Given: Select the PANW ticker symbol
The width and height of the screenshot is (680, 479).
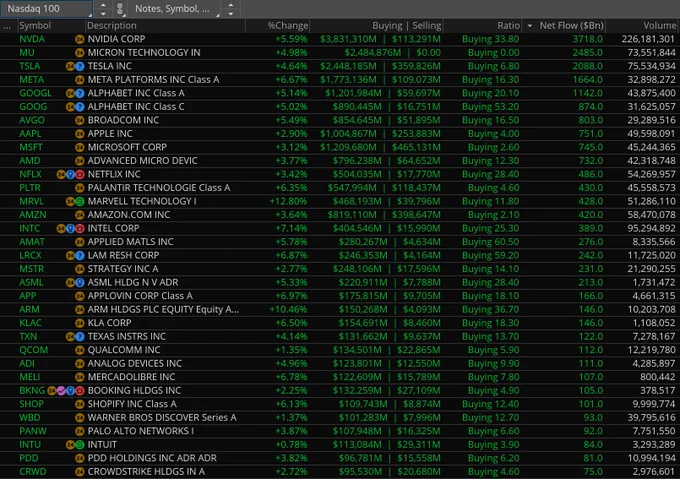Looking at the screenshot, I should click(x=33, y=431).
